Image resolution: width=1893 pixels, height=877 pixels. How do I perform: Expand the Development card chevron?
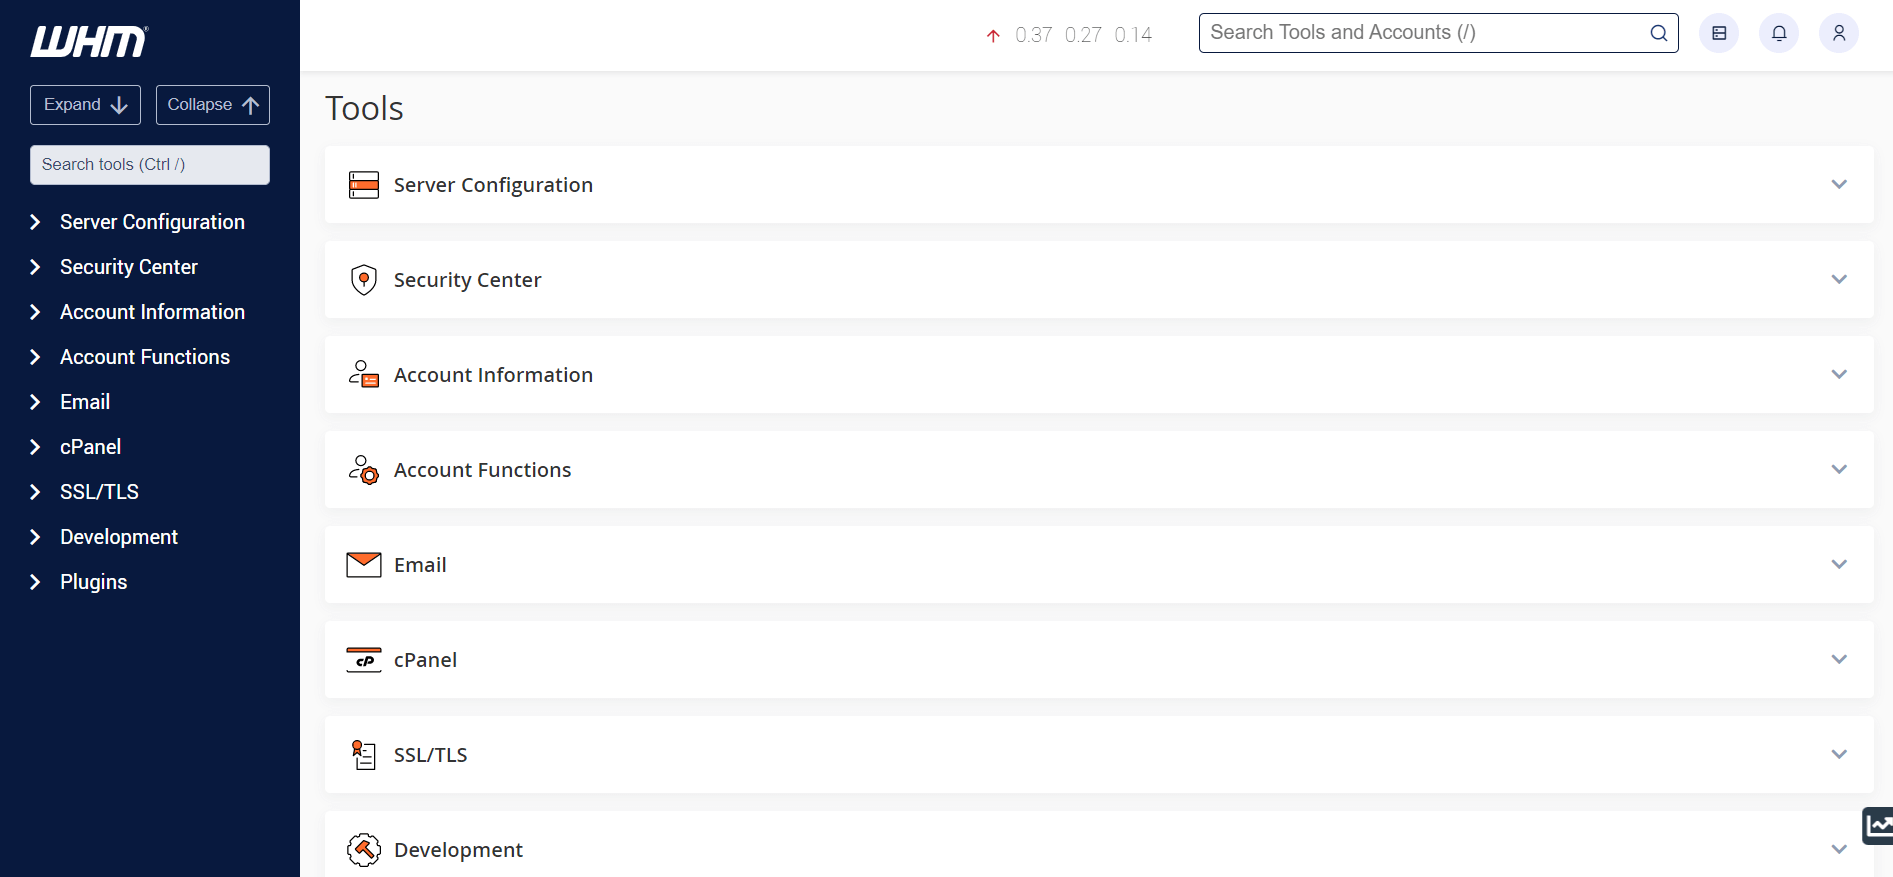[1839, 849]
